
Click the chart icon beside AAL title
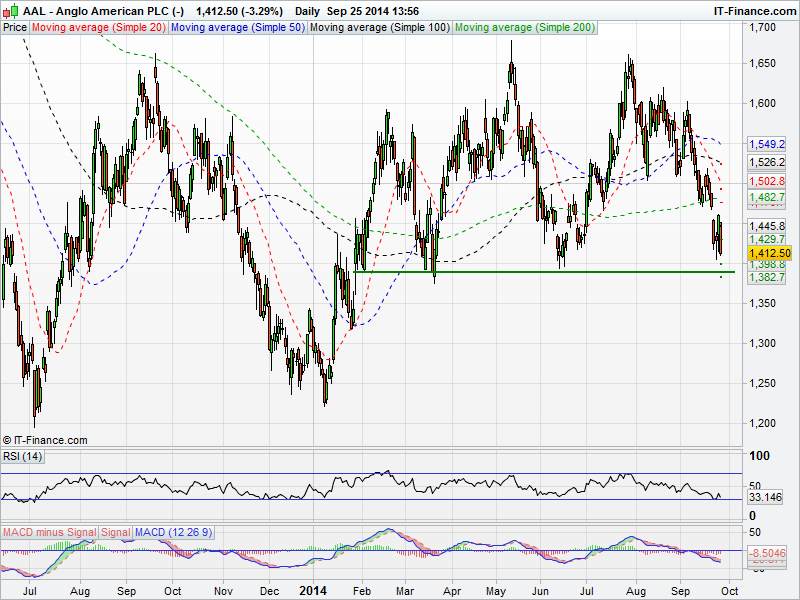coord(10,10)
